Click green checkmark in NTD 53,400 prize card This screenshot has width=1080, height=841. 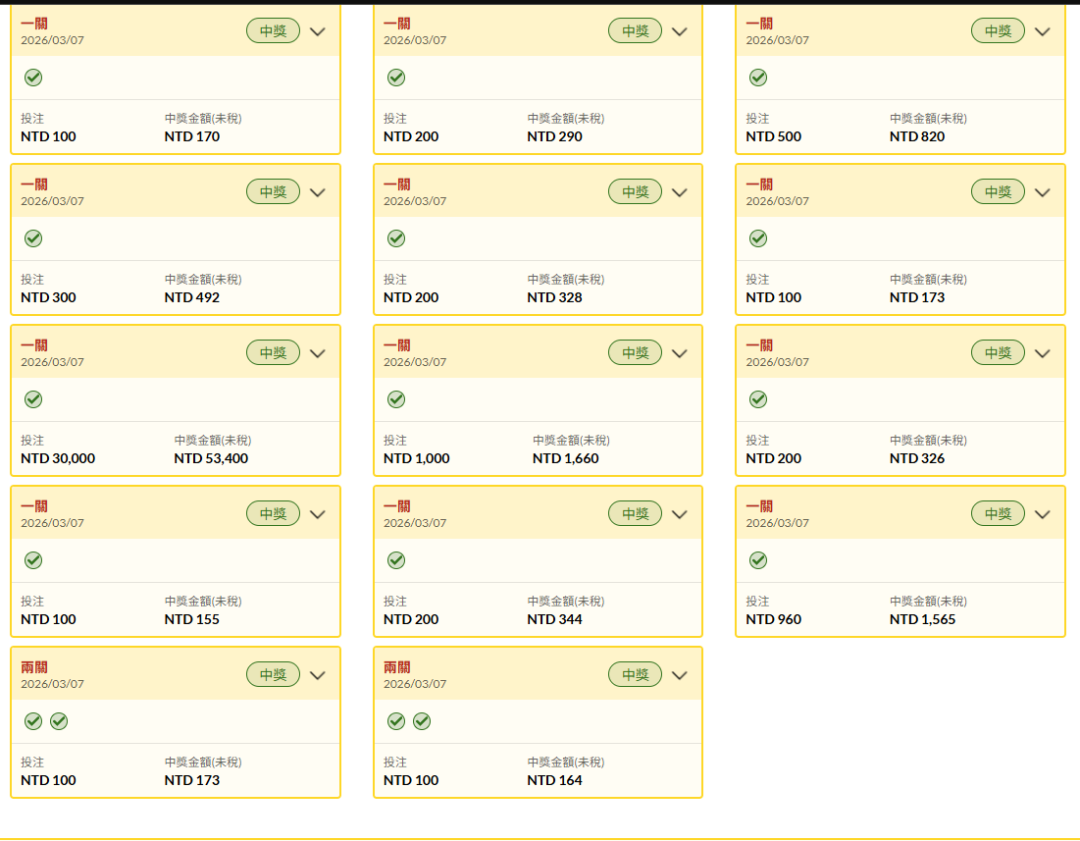pos(33,399)
